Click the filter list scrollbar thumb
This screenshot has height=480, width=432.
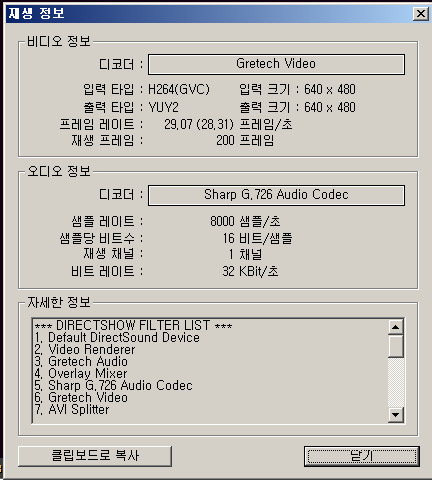[x=396, y=346]
